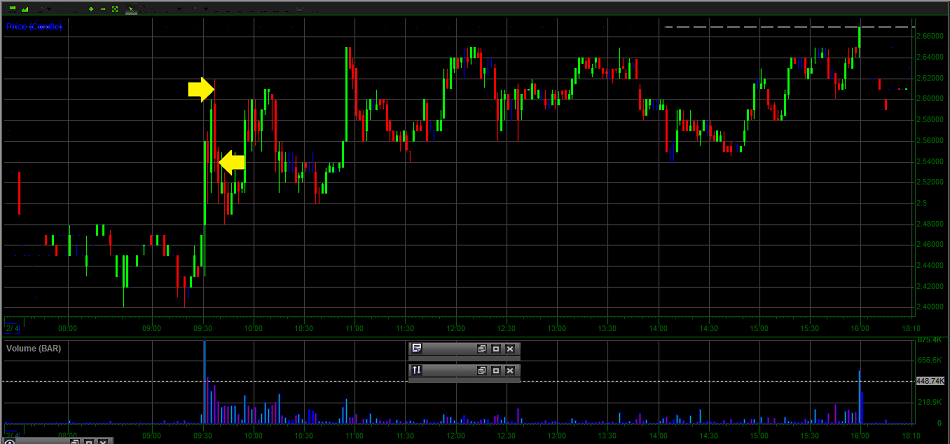Select the pointer arrow tool in toolbar
The image size is (950, 444).
131,9
